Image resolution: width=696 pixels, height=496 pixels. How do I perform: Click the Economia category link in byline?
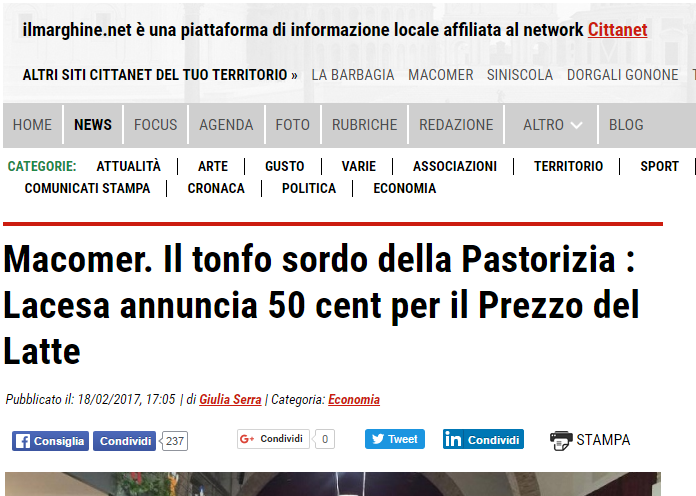[x=354, y=399]
